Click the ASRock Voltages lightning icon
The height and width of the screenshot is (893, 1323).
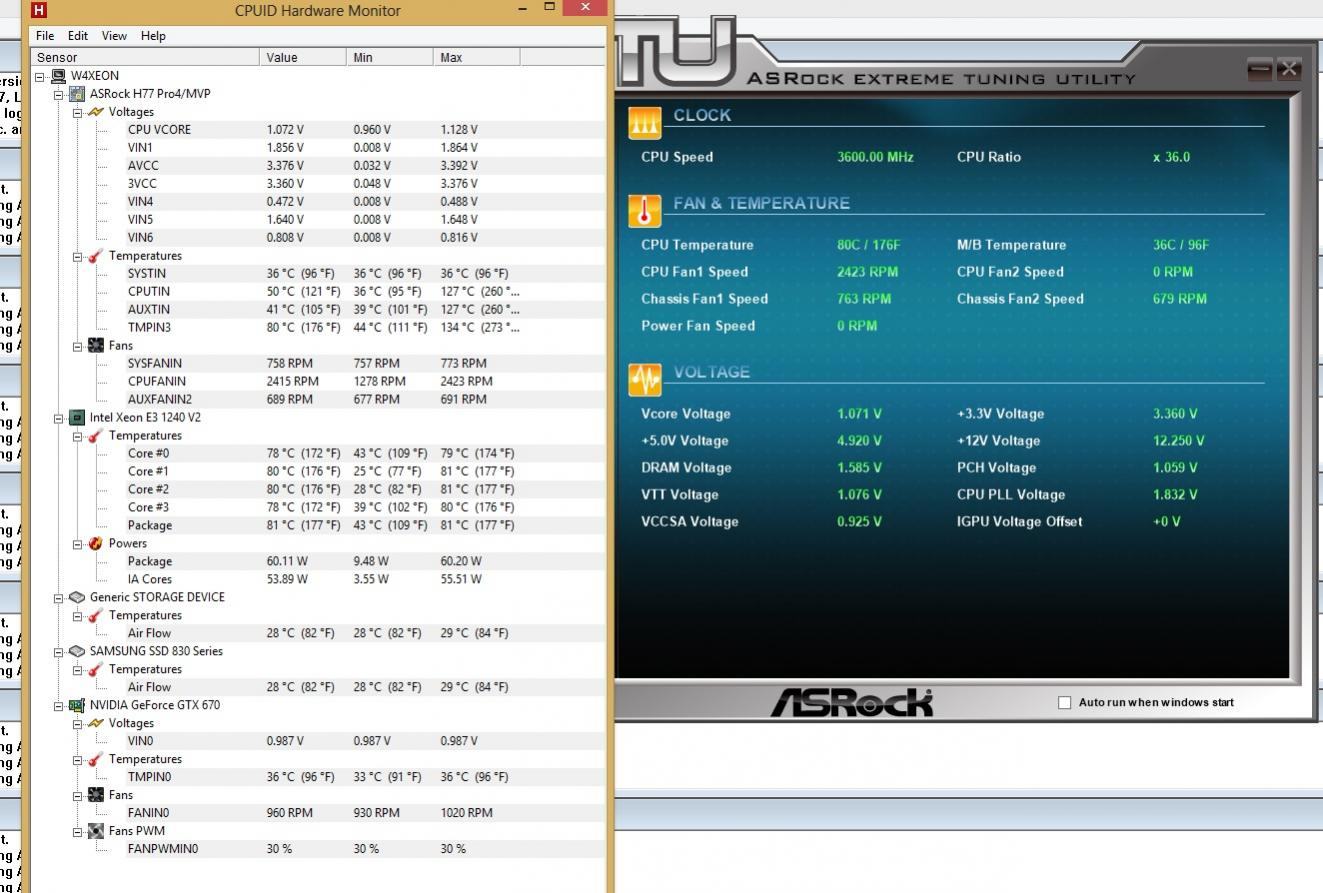[x=96, y=111]
